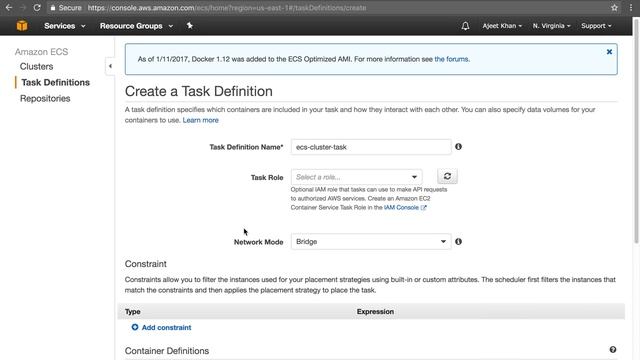
Task: Open the Support dropdown menu
Action: [596, 26]
